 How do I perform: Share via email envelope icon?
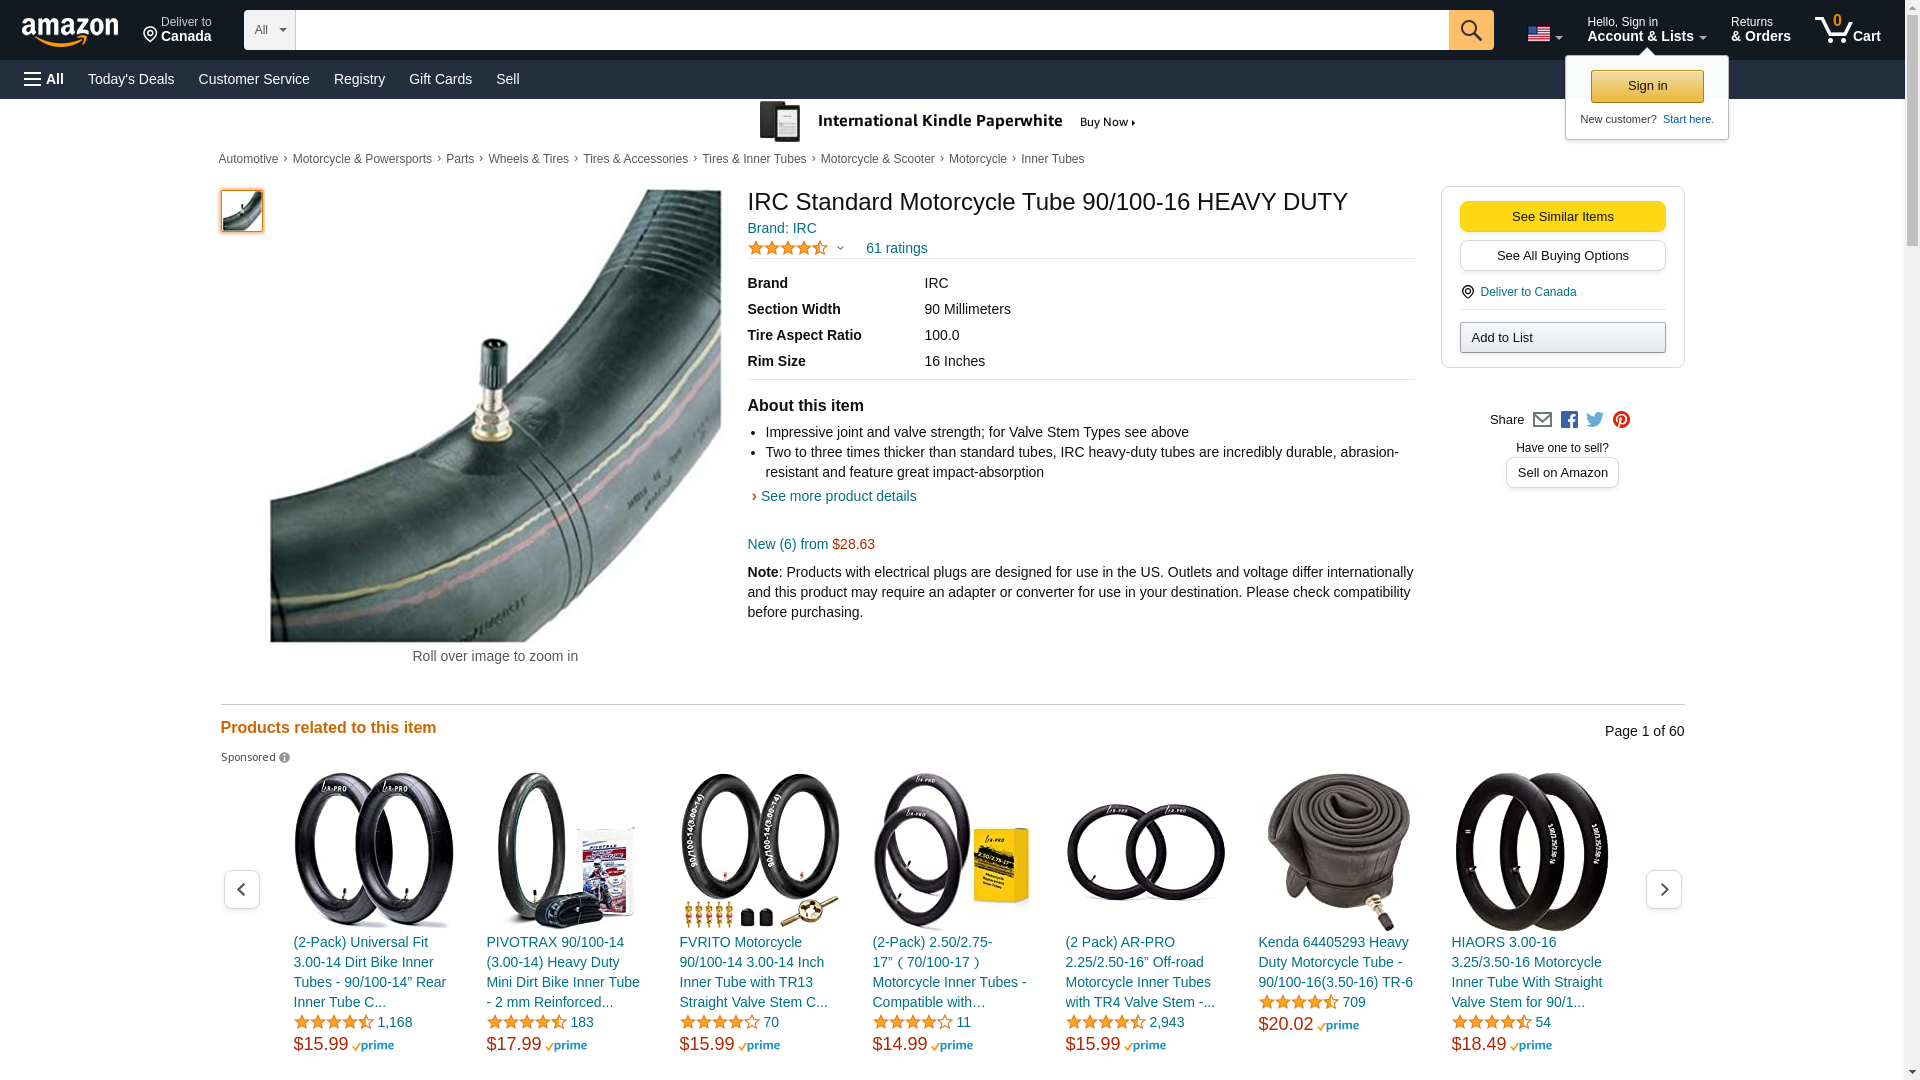point(1542,420)
